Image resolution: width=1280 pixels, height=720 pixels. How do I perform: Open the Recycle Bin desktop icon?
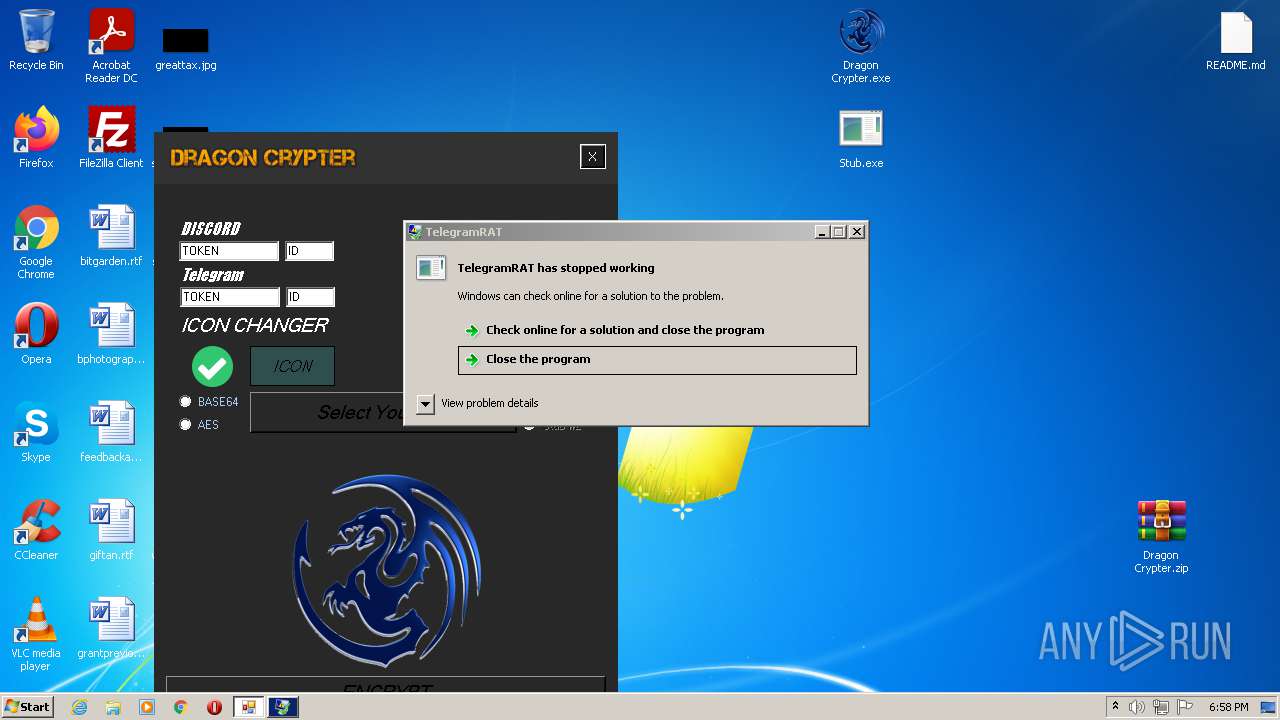point(36,40)
